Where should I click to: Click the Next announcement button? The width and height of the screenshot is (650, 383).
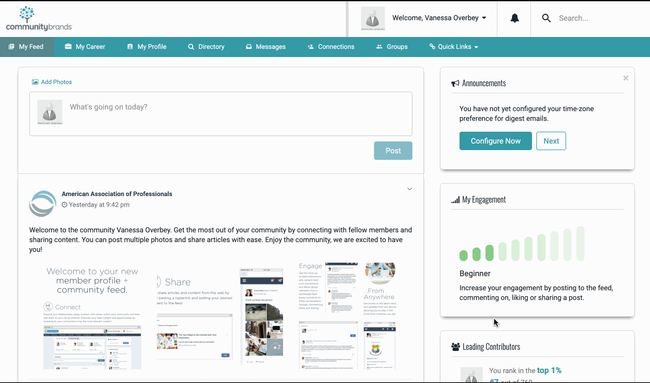tap(551, 141)
